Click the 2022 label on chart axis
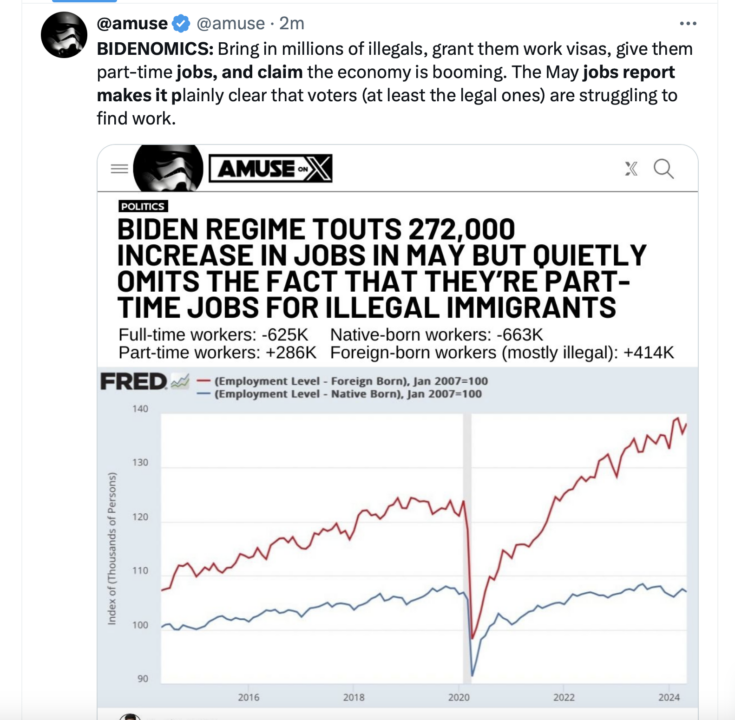Viewport: 735px width, 720px height. coord(563,697)
